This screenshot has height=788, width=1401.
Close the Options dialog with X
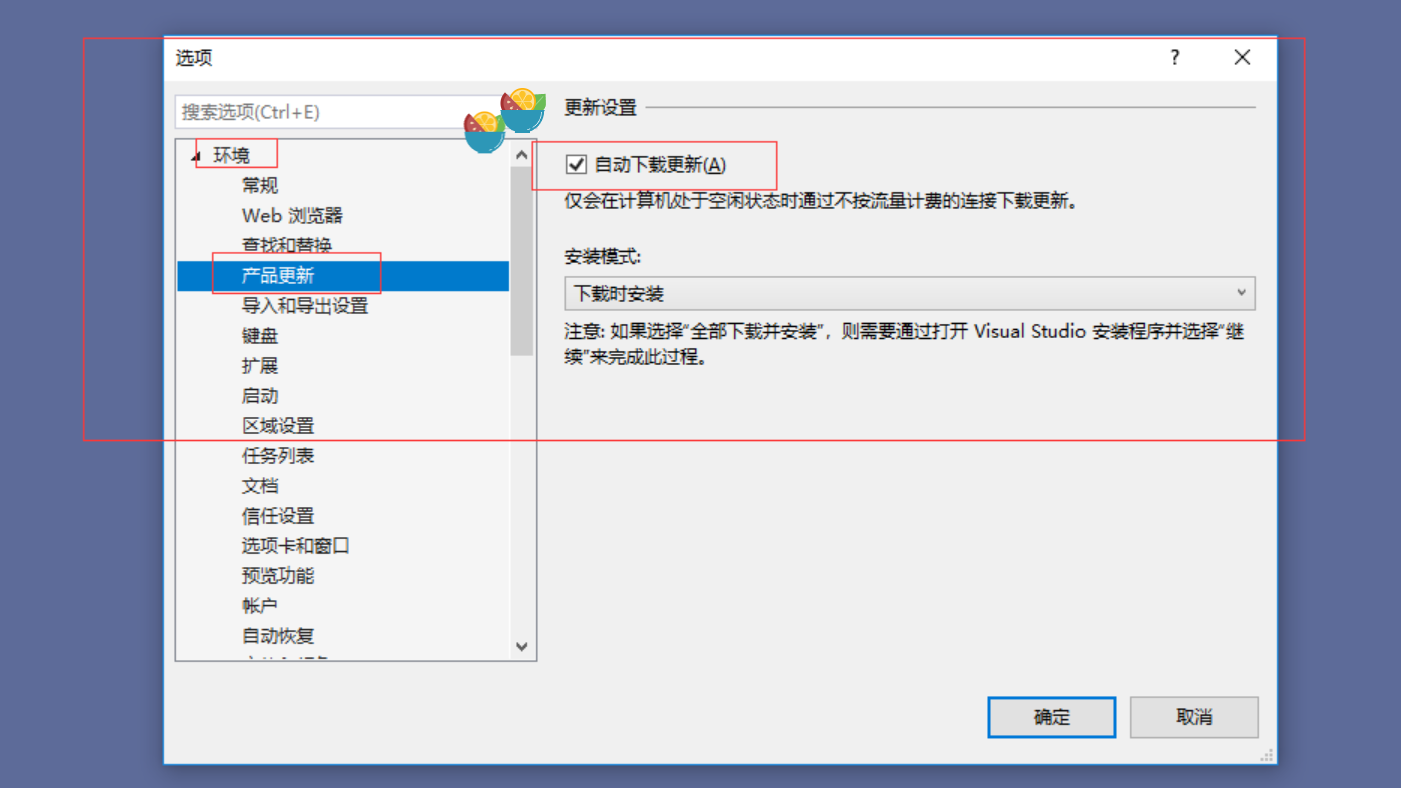pyautogui.click(x=1242, y=58)
